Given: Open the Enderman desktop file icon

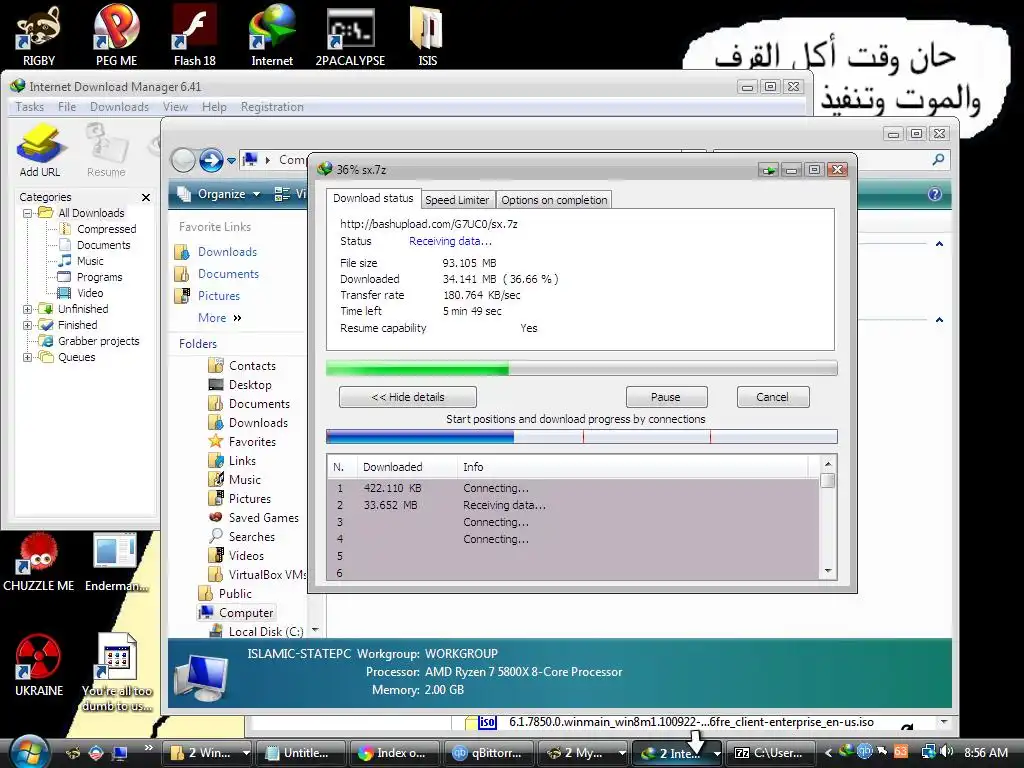Looking at the screenshot, I should [116, 562].
